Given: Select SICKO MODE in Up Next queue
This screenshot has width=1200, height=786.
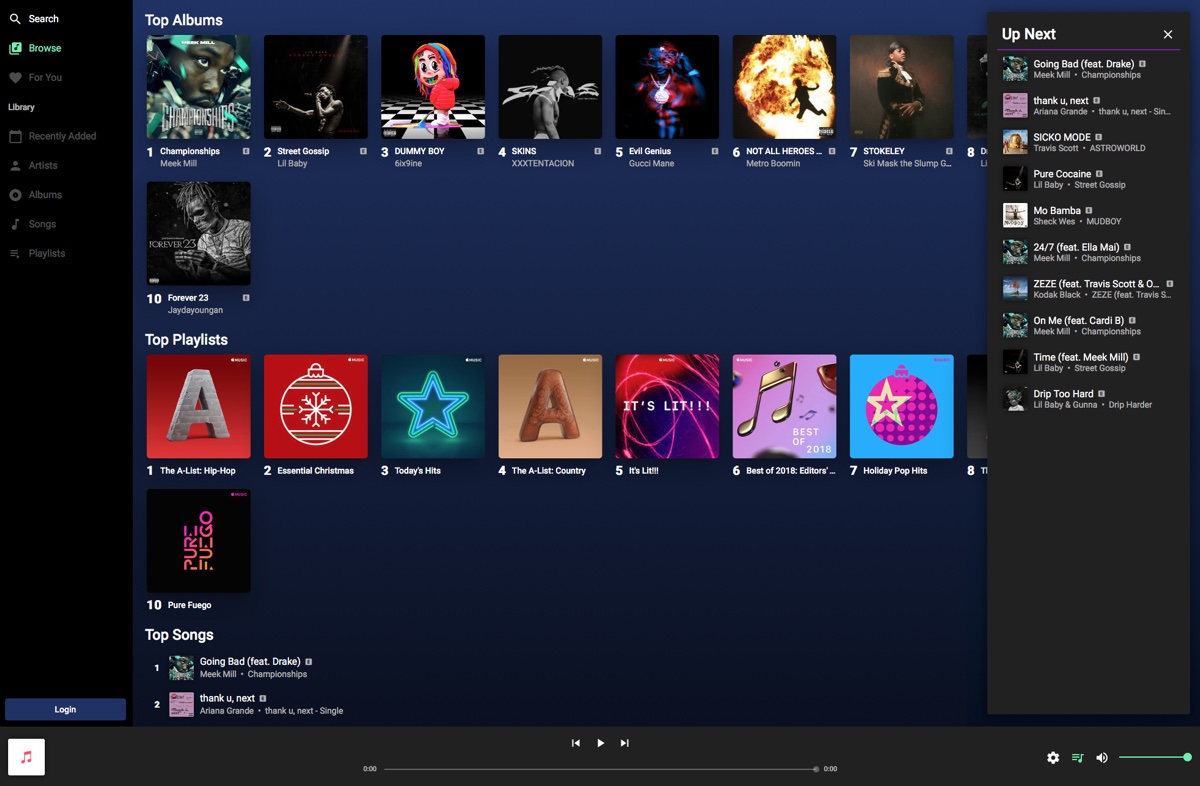Looking at the screenshot, I should pyautogui.click(x=1088, y=142).
